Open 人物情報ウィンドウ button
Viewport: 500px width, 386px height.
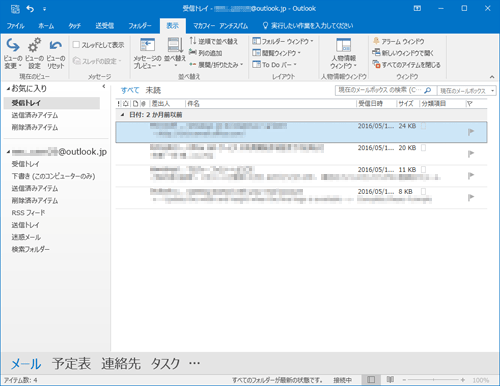[x=344, y=53]
